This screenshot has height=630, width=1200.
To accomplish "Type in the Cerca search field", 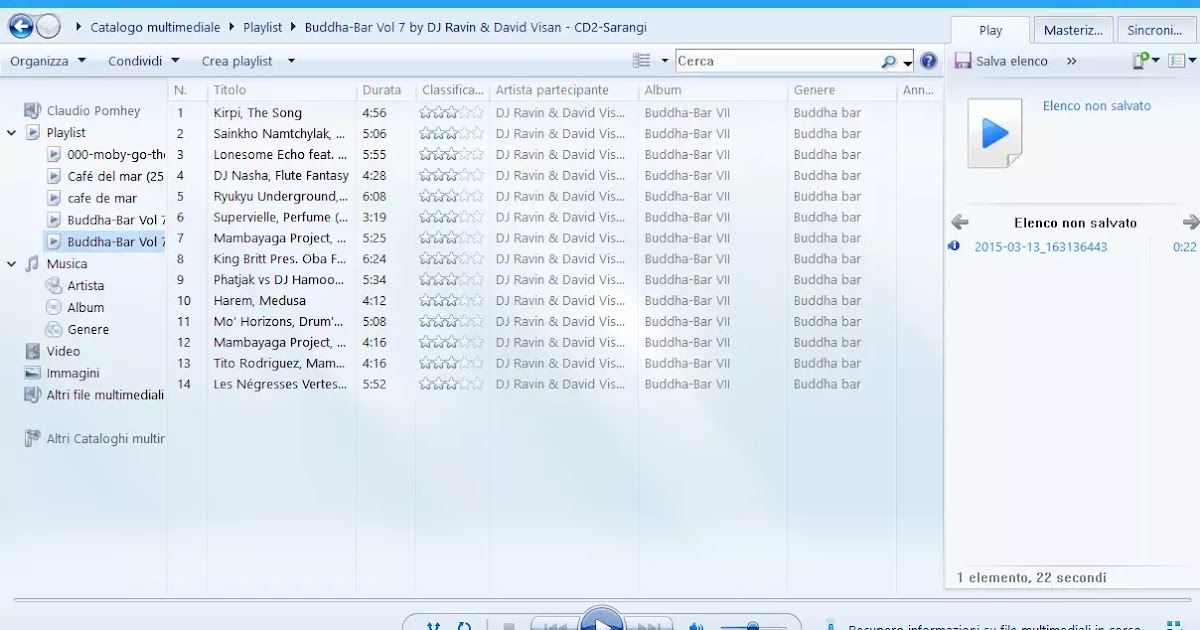I will pos(780,60).
